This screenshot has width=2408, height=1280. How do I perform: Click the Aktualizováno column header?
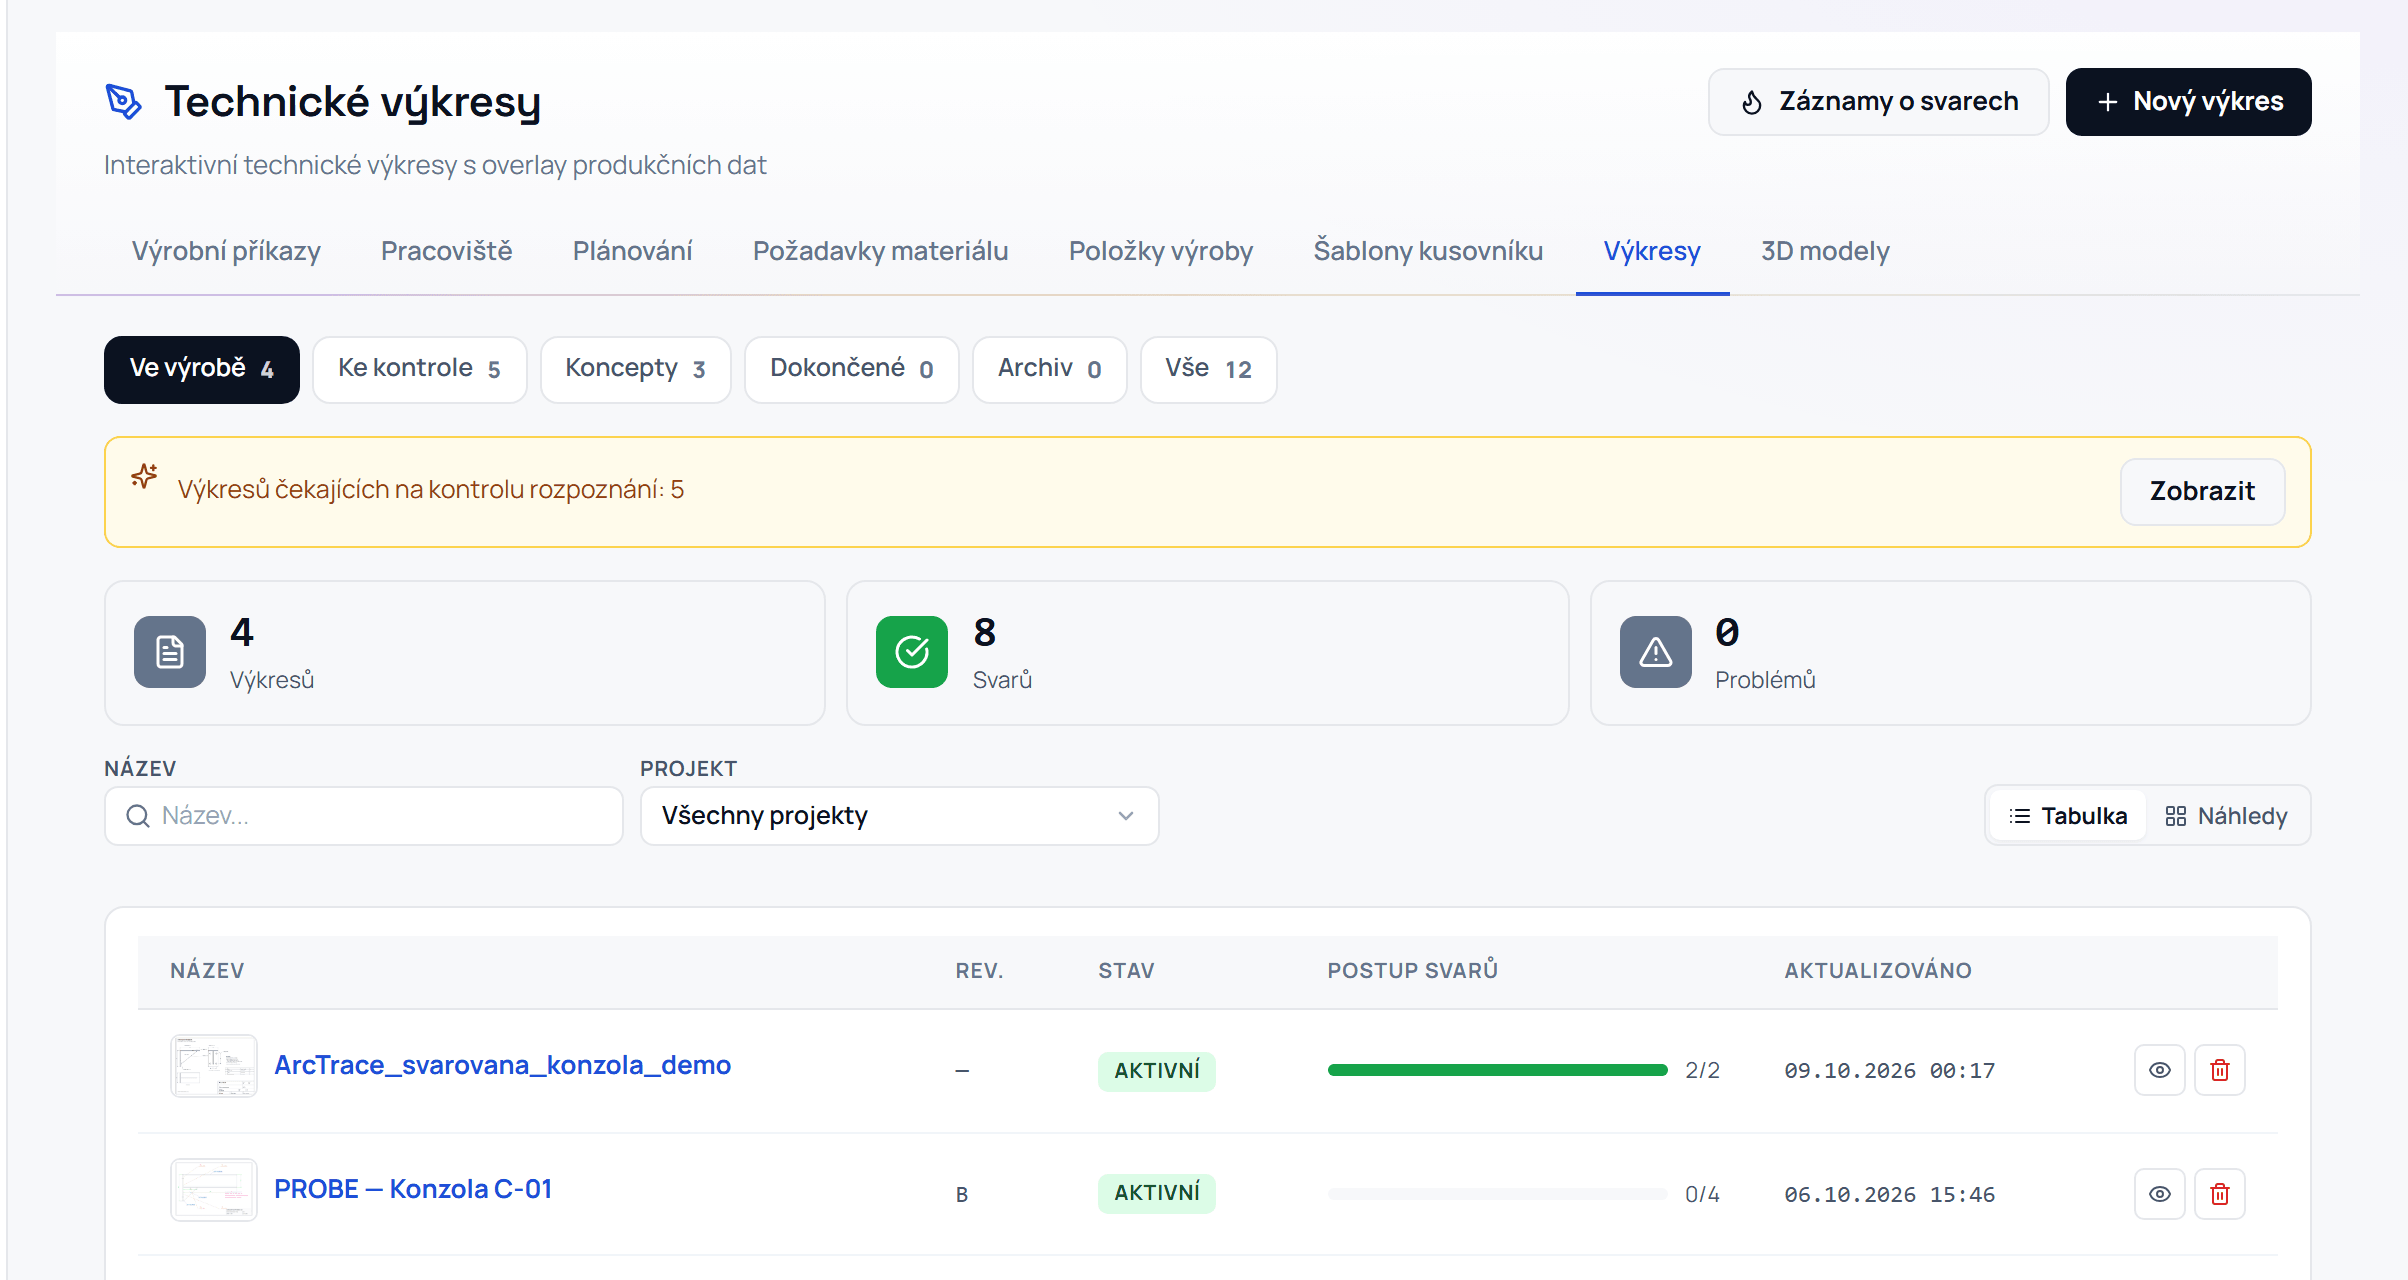pyautogui.click(x=1878, y=970)
